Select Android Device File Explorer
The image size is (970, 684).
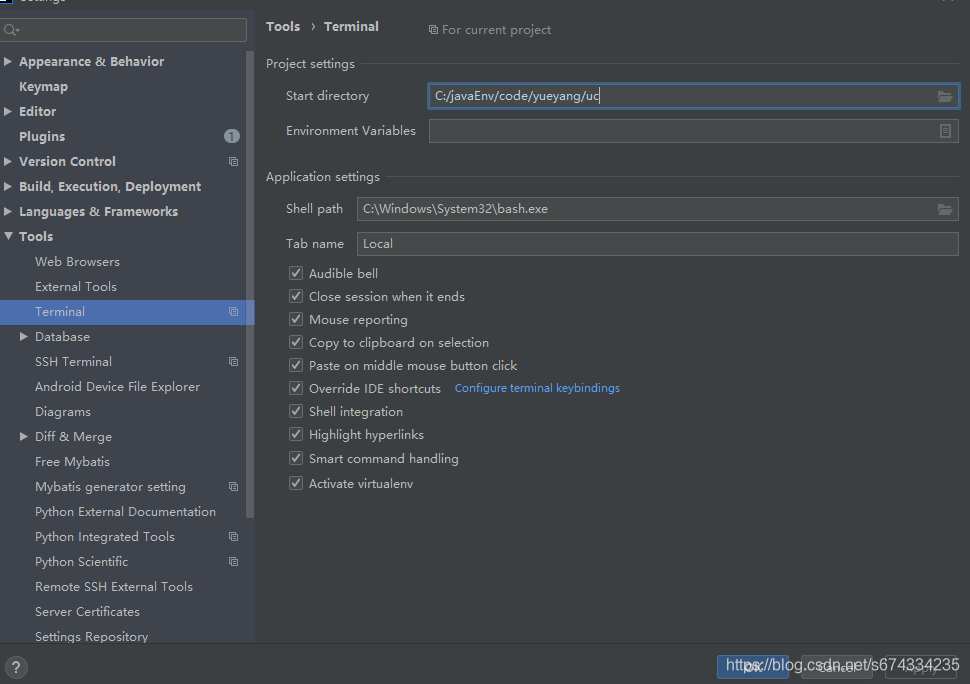coord(117,386)
